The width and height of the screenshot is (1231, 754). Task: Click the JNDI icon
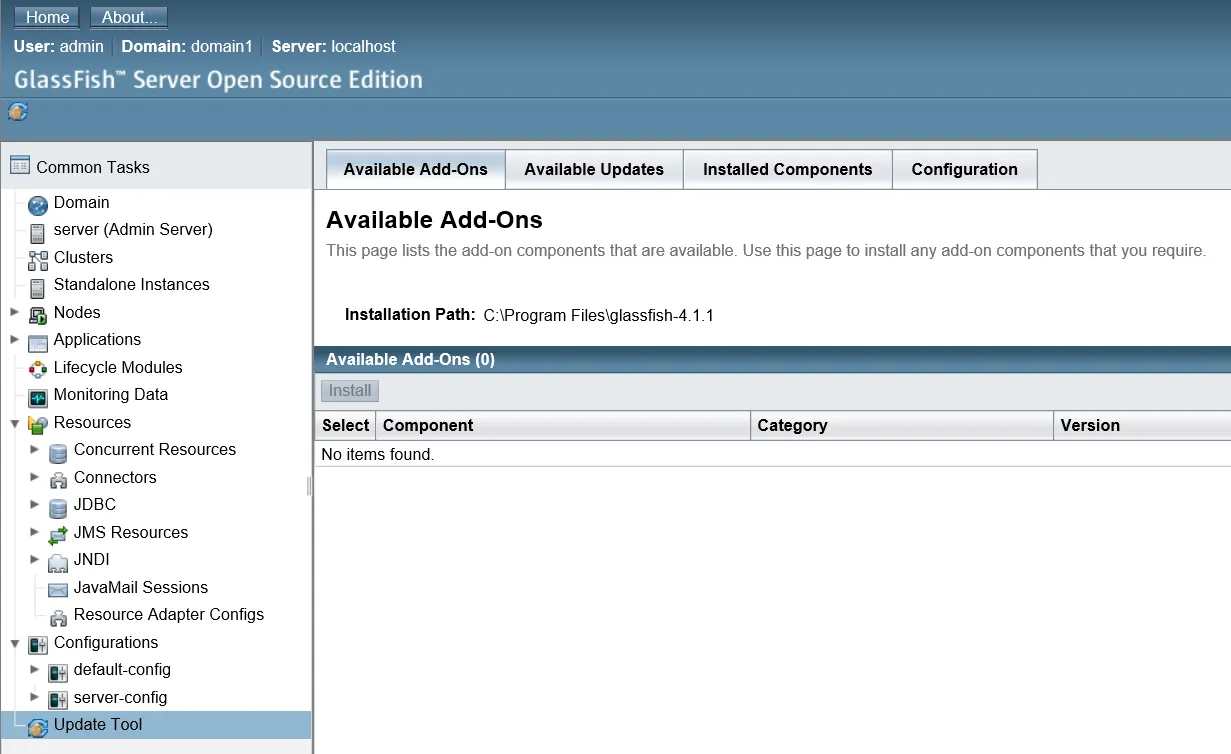(58, 563)
